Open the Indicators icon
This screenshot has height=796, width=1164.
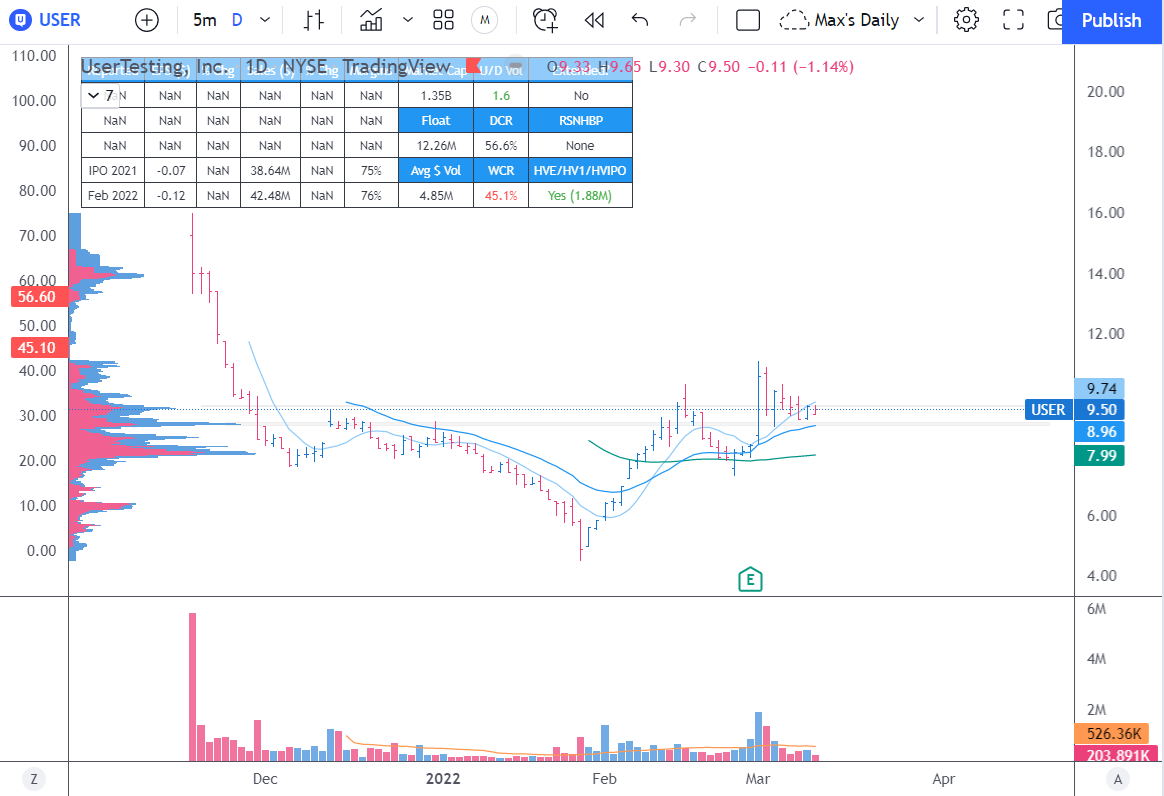pos(370,20)
